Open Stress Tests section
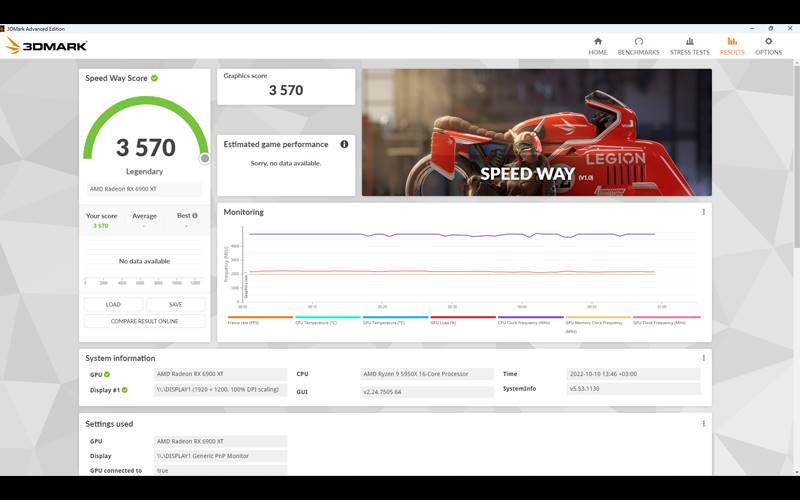 pos(689,46)
